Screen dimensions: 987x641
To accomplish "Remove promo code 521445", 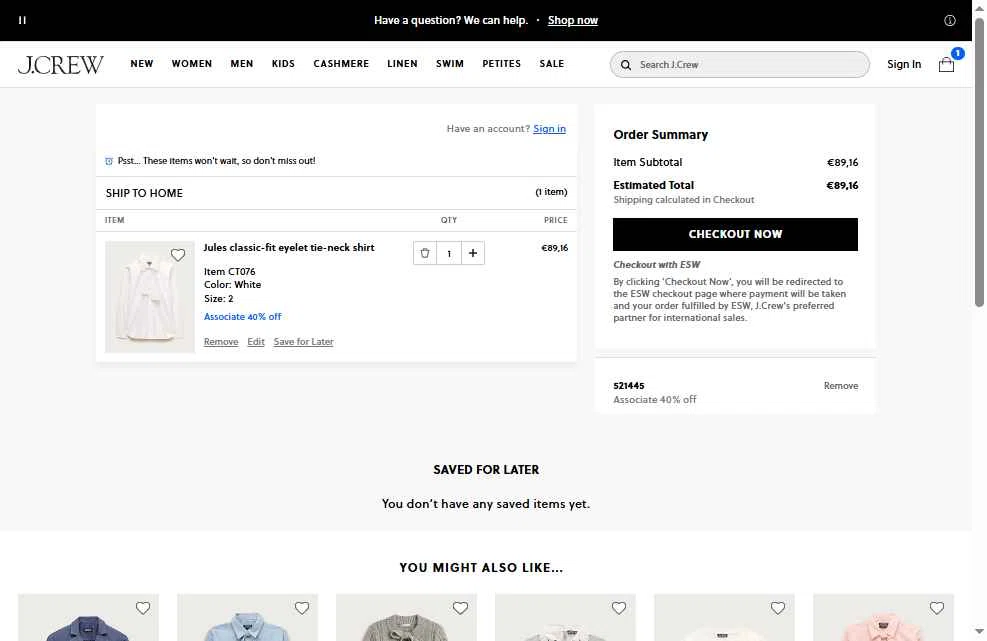I will 840,386.
